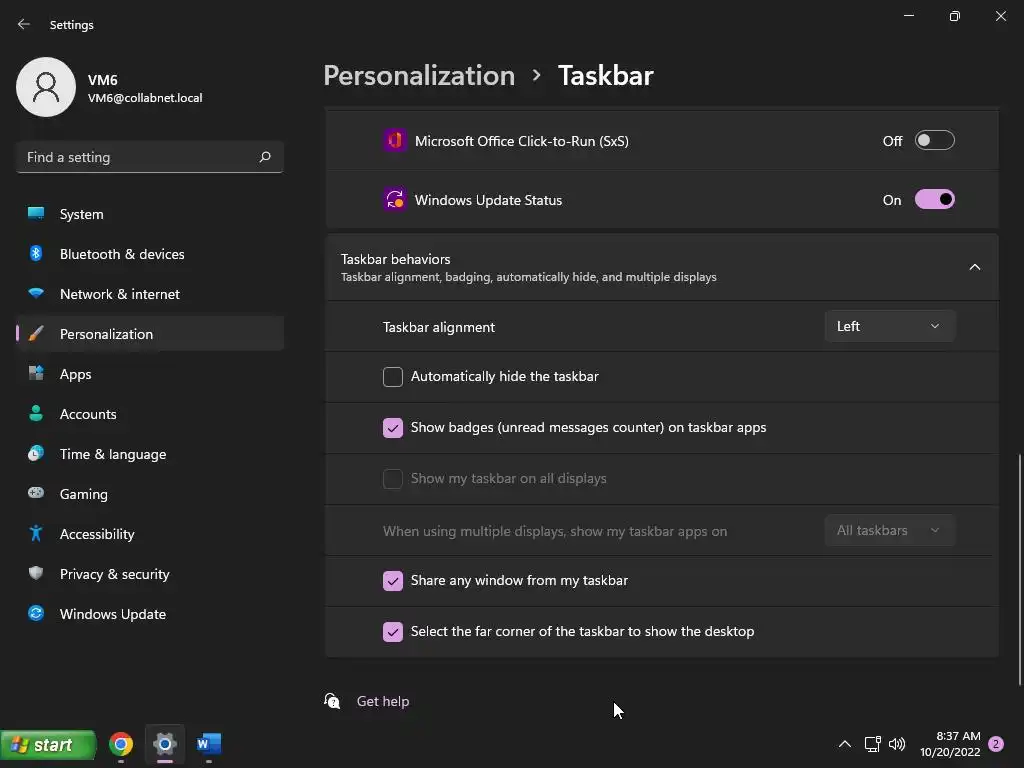1024x768 pixels.
Task: Click the green start button
Action: (x=48, y=744)
